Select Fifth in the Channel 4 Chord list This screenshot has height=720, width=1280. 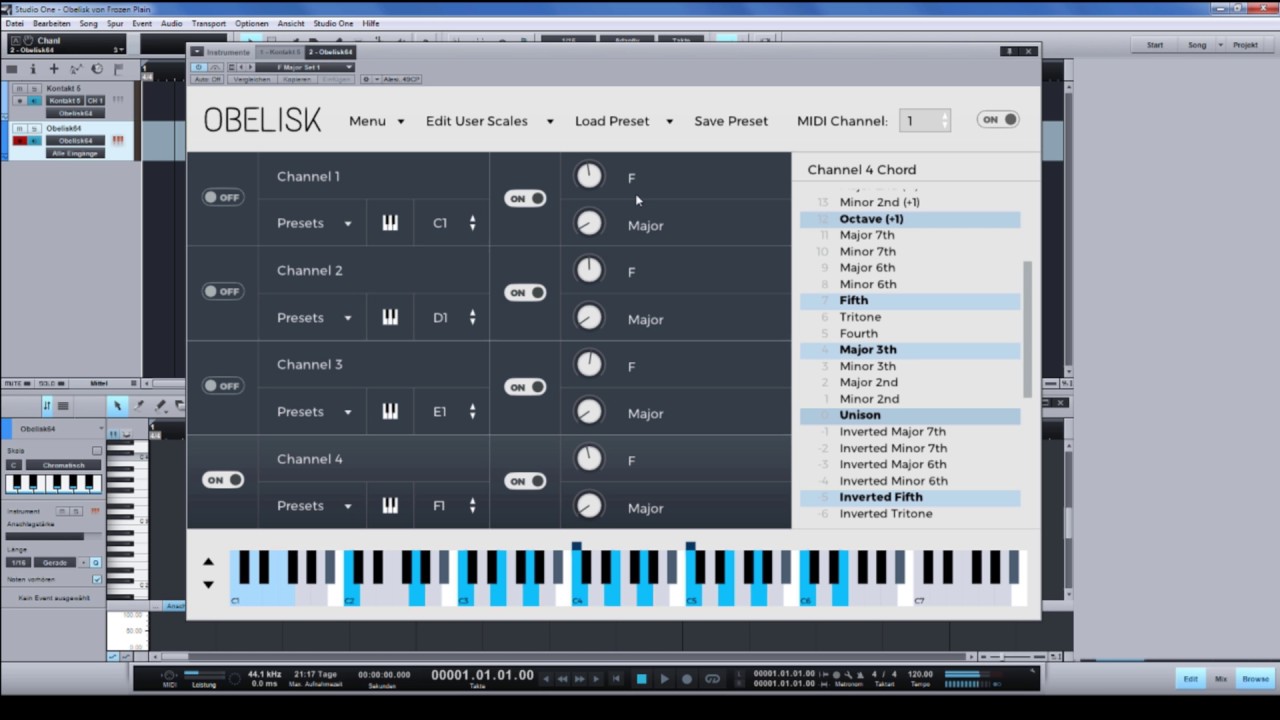[x=910, y=300]
